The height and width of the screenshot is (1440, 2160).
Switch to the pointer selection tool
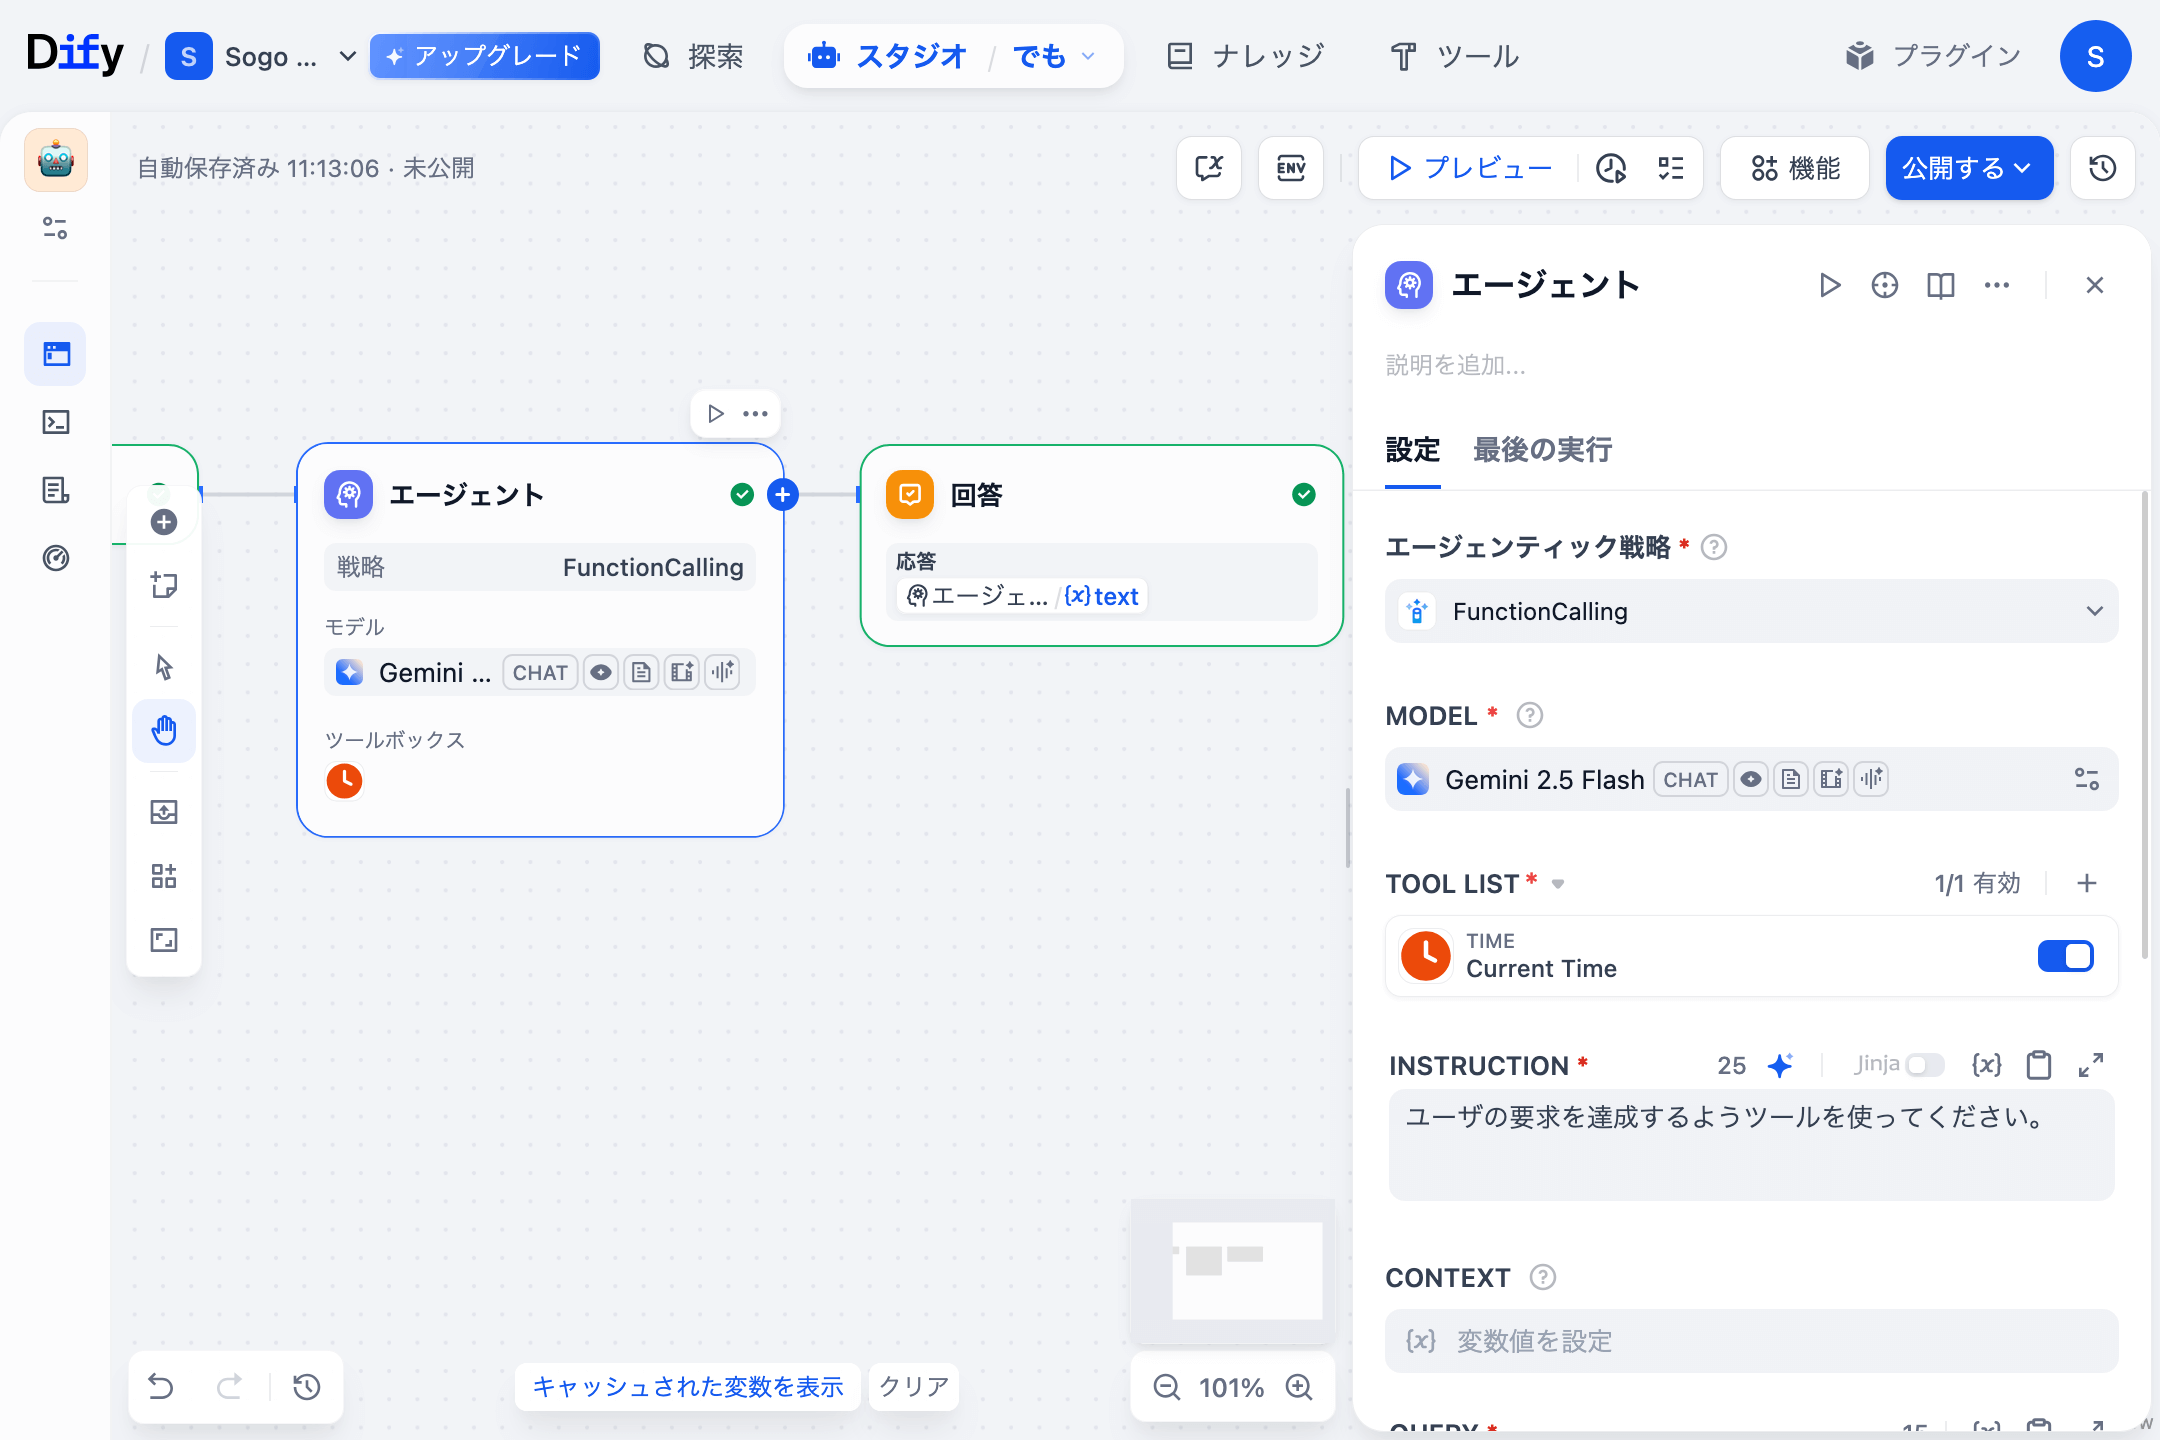[x=164, y=666]
